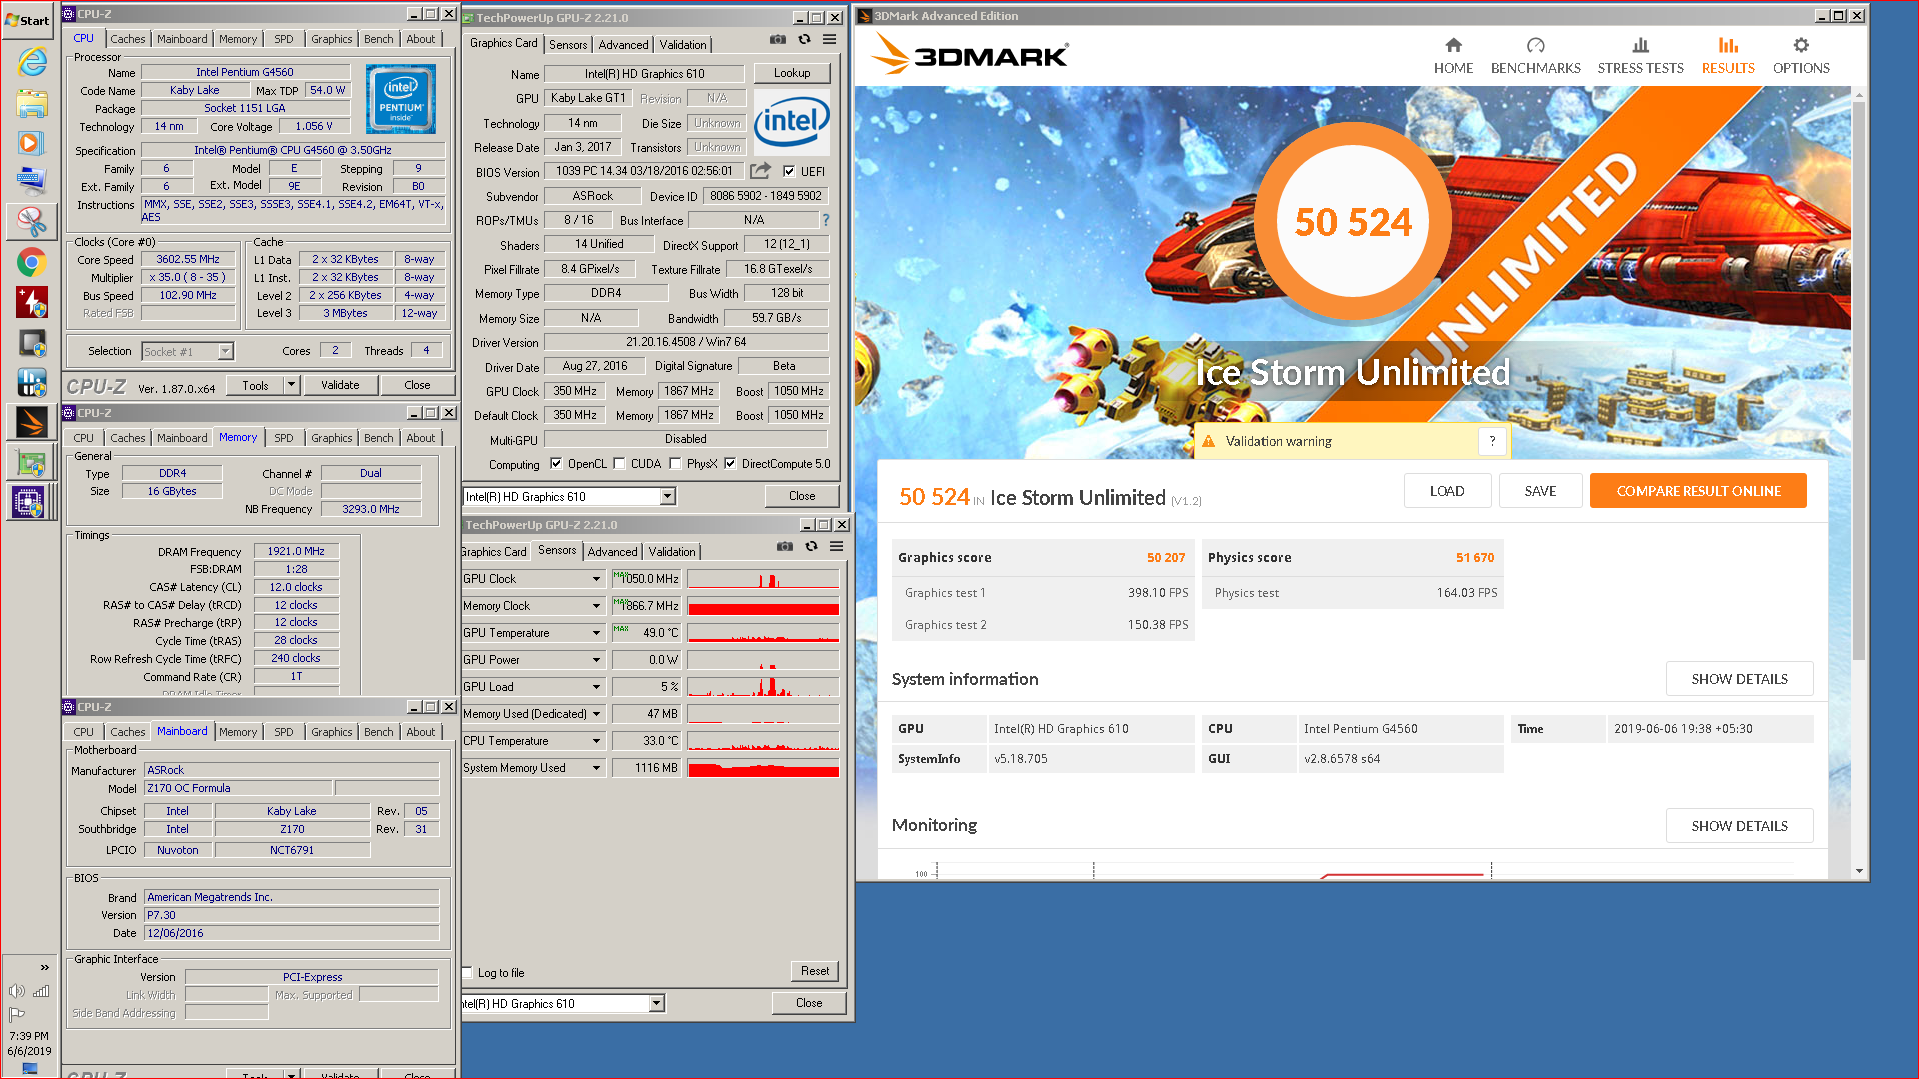The height and width of the screenshot is (1079, 1919).
Task: Show hidden tray icons with the chevron
Action: [44, 967]
